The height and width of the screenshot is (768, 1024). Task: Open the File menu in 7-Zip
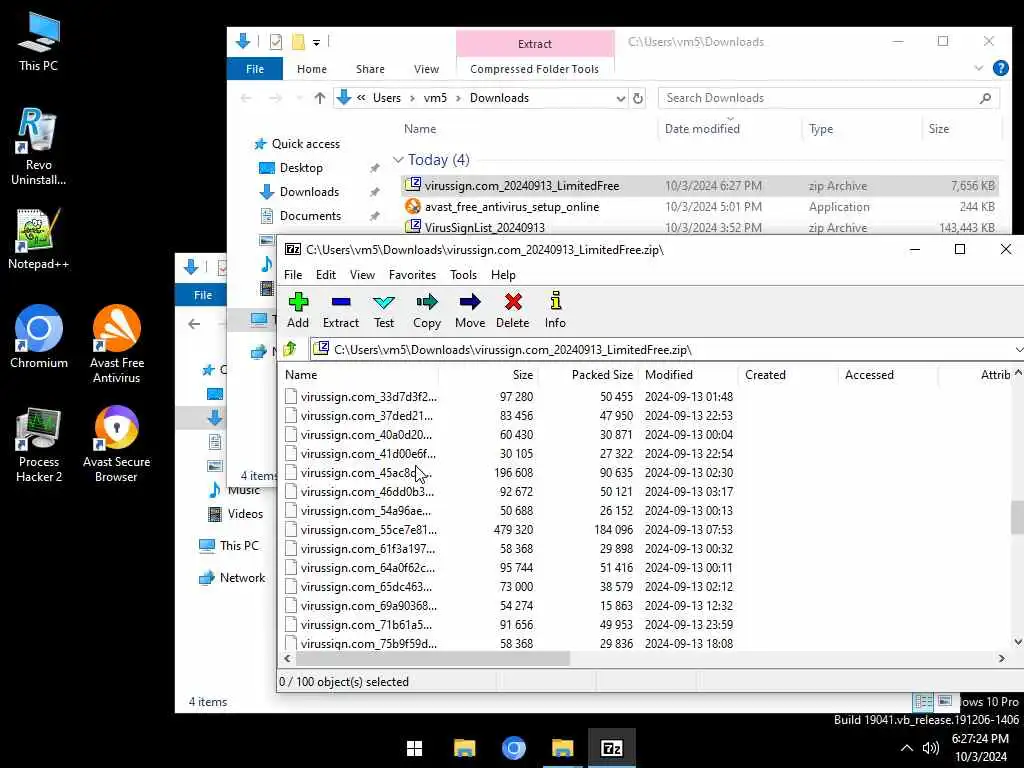[293, 275]
